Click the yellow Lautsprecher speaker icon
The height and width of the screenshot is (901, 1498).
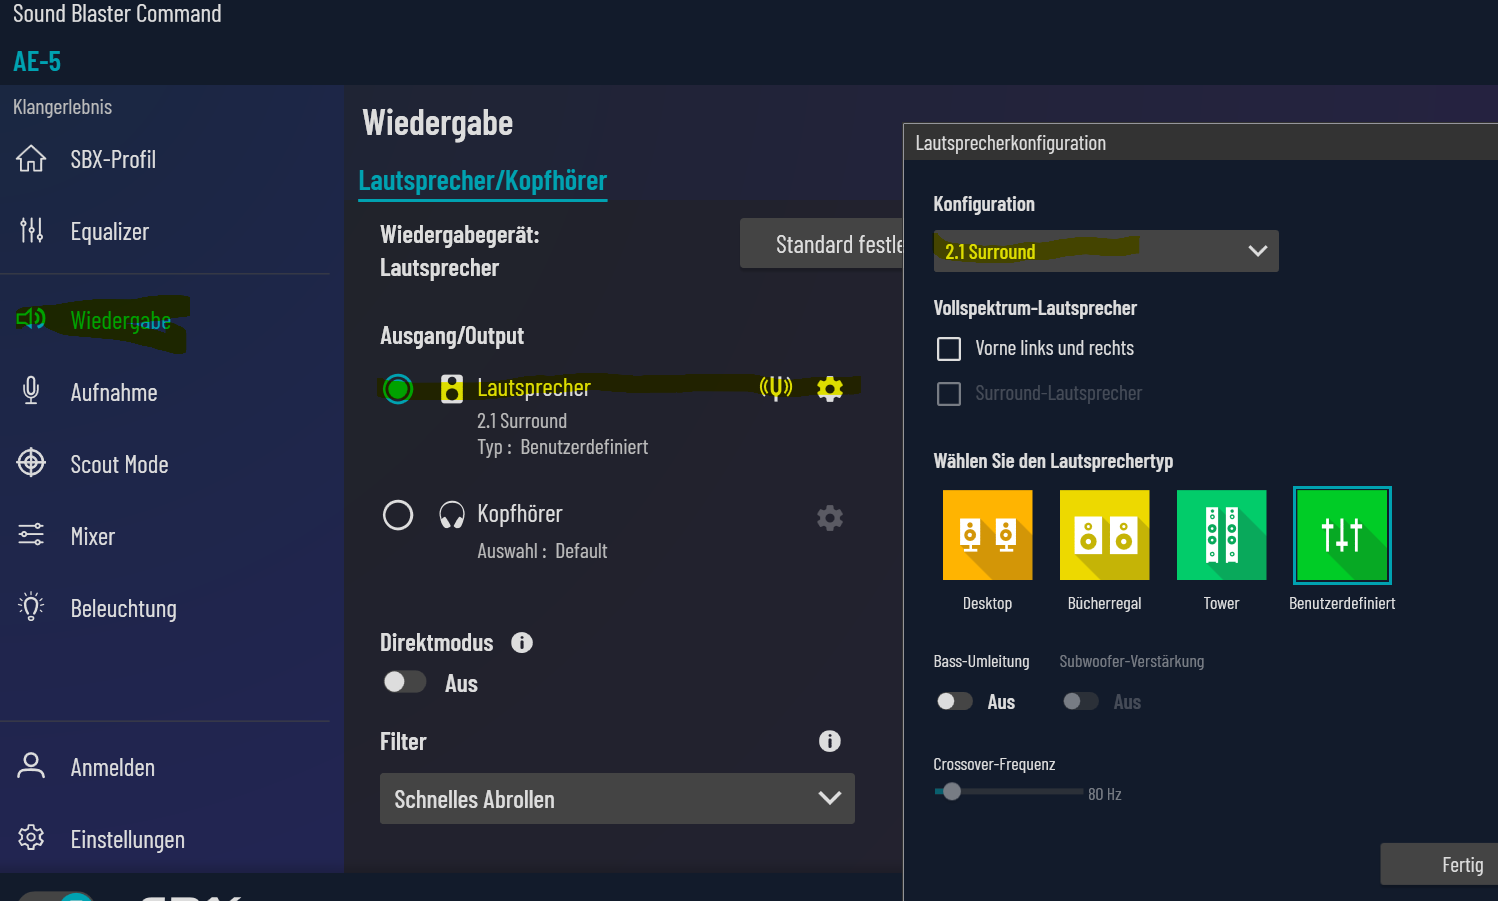pyautogui.click(x=452, y=389)
